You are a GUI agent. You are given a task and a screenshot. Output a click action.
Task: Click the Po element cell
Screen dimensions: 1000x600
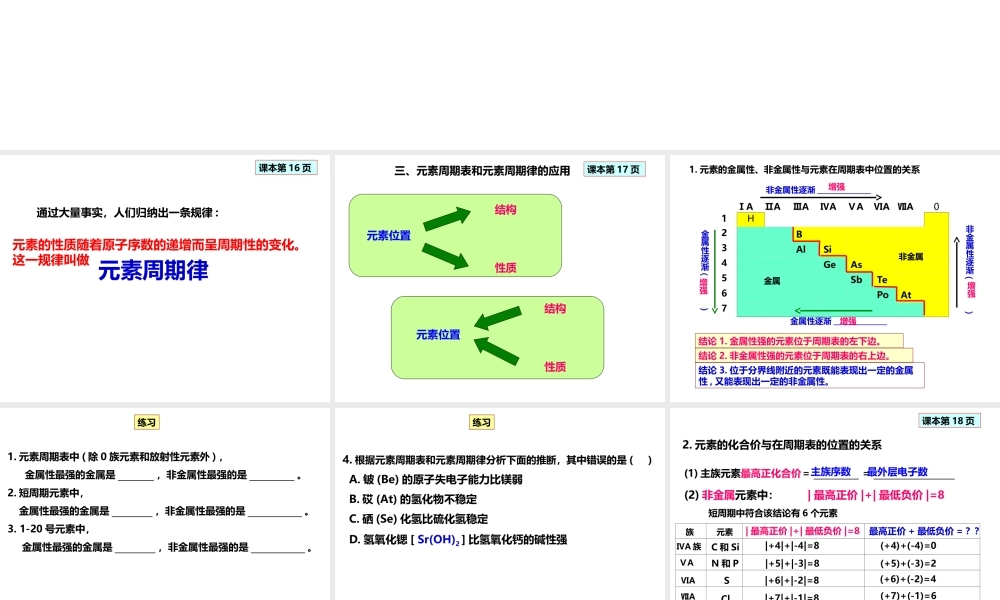tap(883, 295)
